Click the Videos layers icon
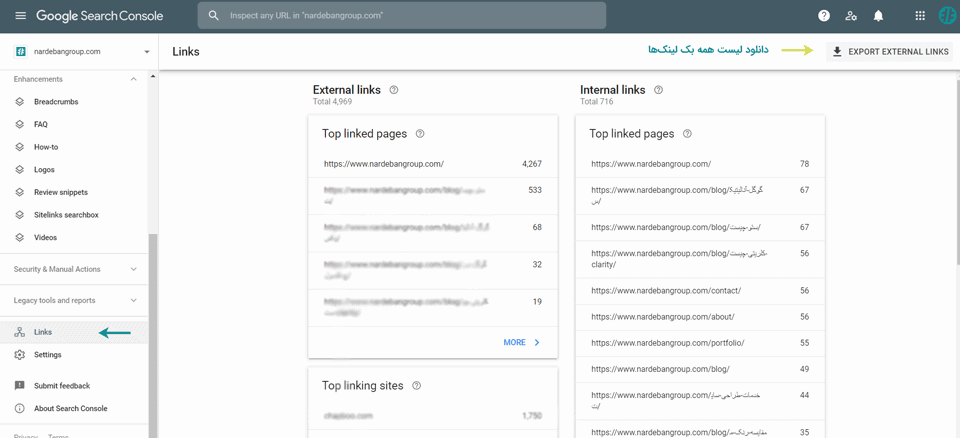 [20, 237]
